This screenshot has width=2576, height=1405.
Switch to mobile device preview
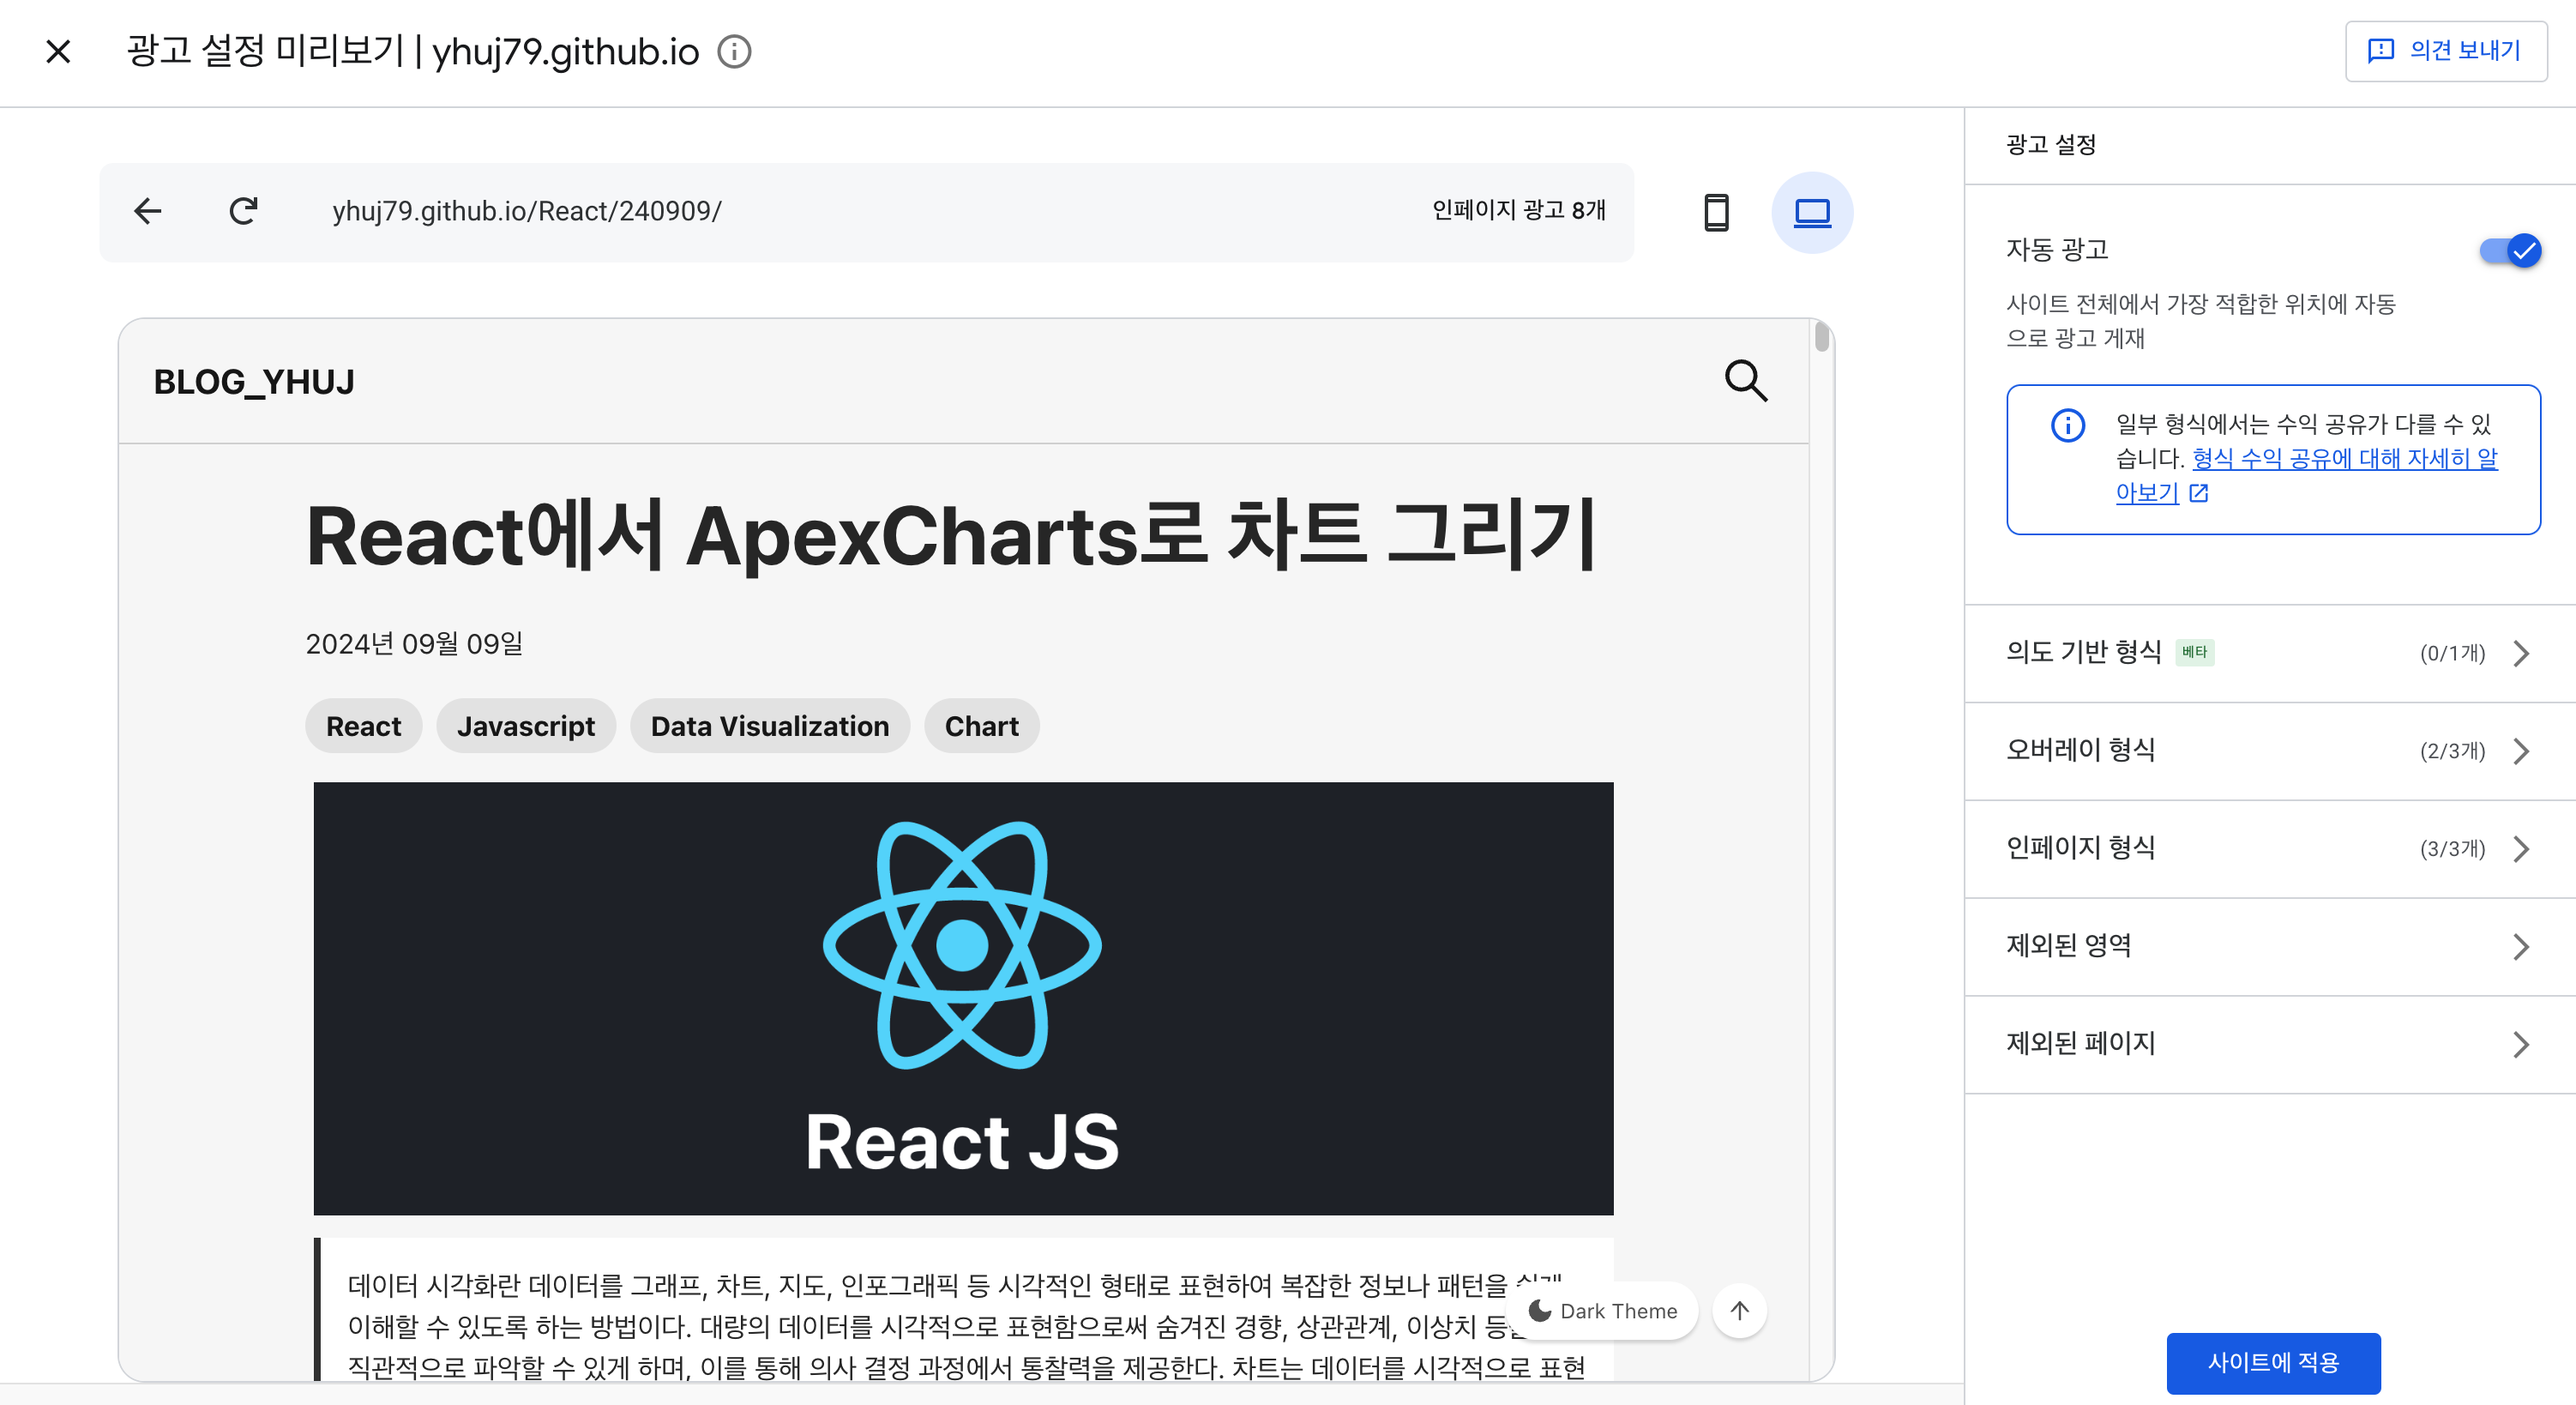coord(1716,212)
